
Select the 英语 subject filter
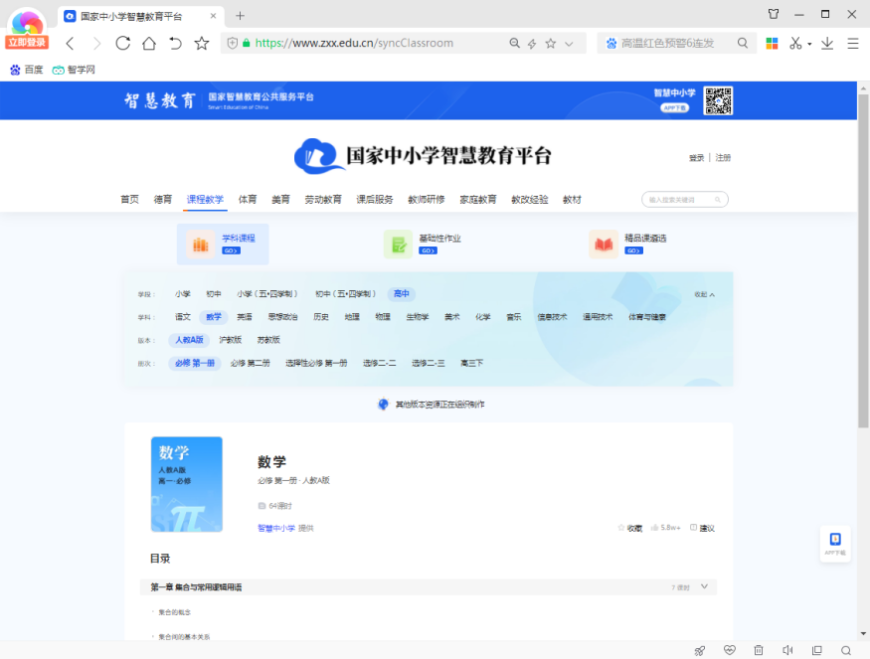245,317
